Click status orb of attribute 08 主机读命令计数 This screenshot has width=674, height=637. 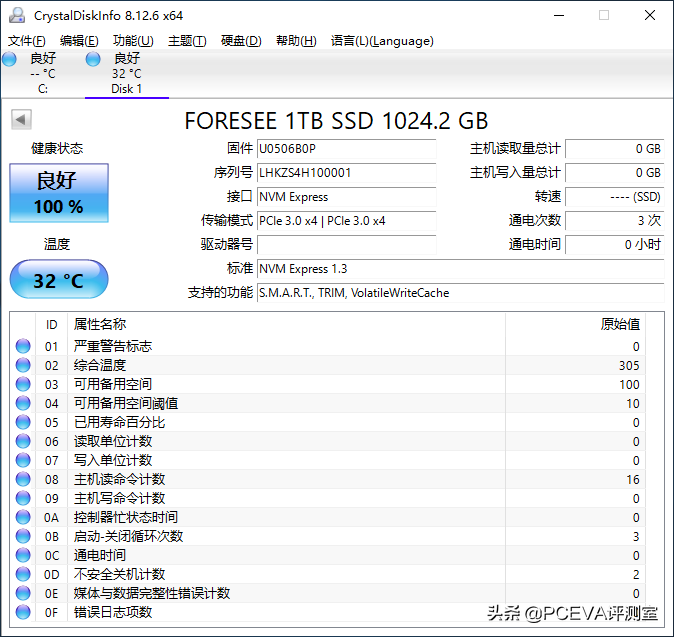(23, 479)
